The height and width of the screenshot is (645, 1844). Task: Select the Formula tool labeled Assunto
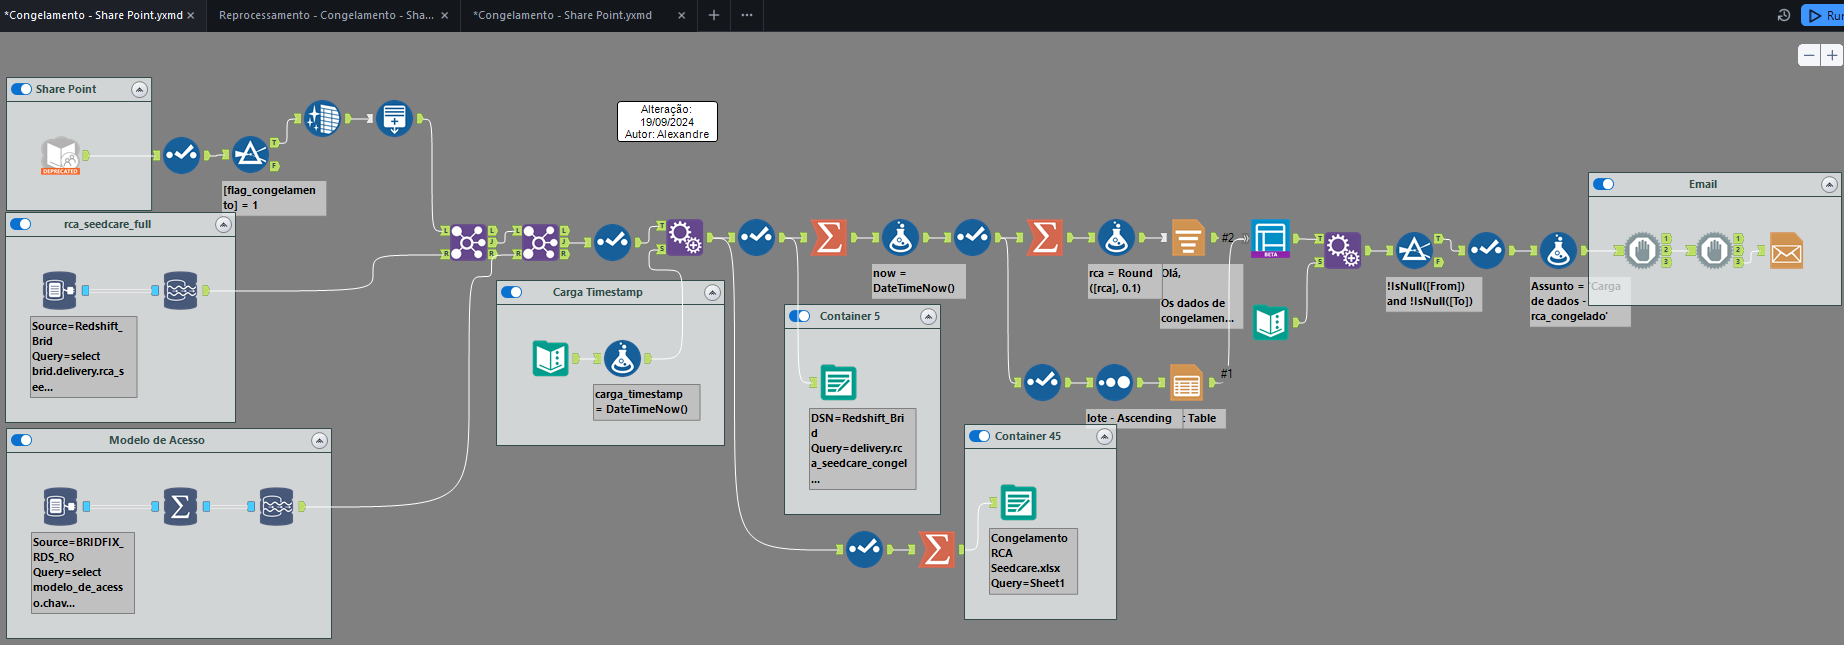1558,250
